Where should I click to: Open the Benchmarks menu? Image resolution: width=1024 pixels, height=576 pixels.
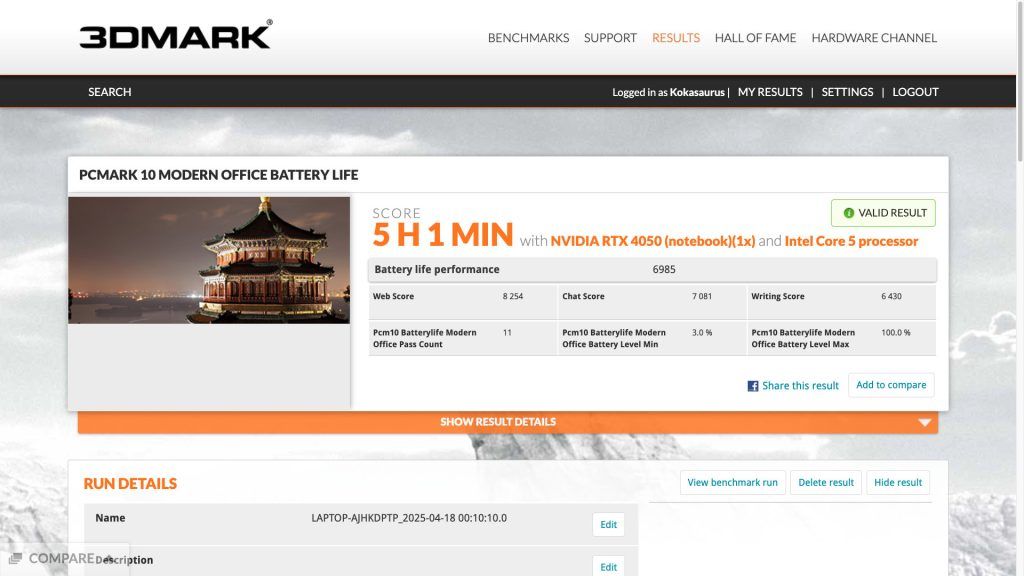point(528,38)
